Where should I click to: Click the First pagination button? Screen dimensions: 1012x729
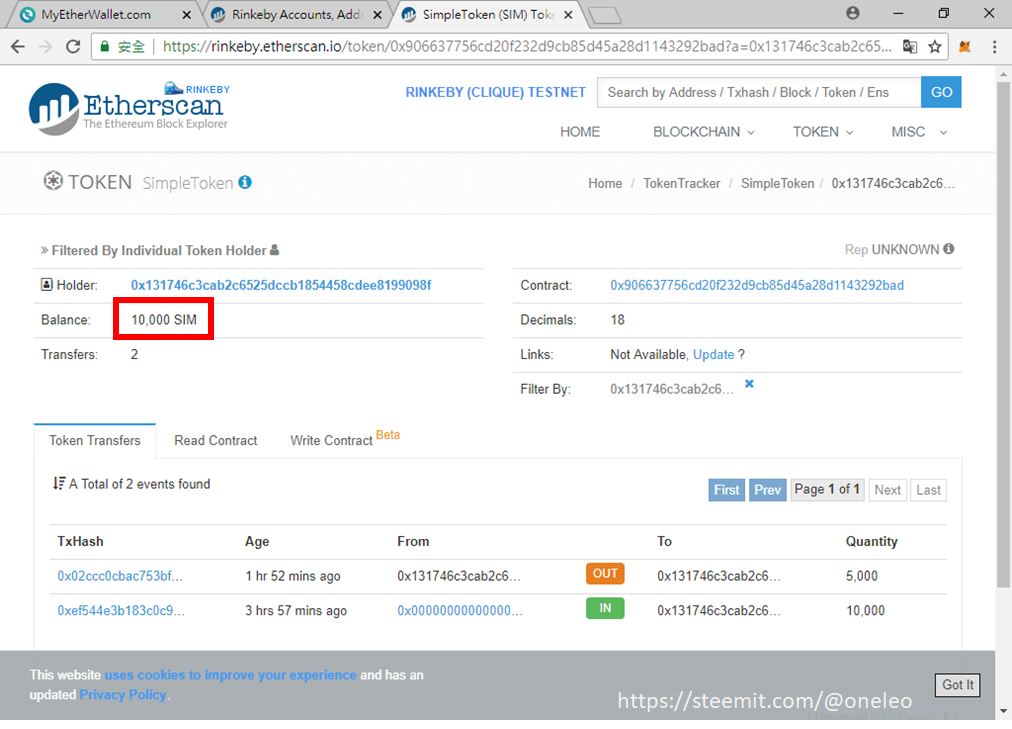(x=726, y=490)
